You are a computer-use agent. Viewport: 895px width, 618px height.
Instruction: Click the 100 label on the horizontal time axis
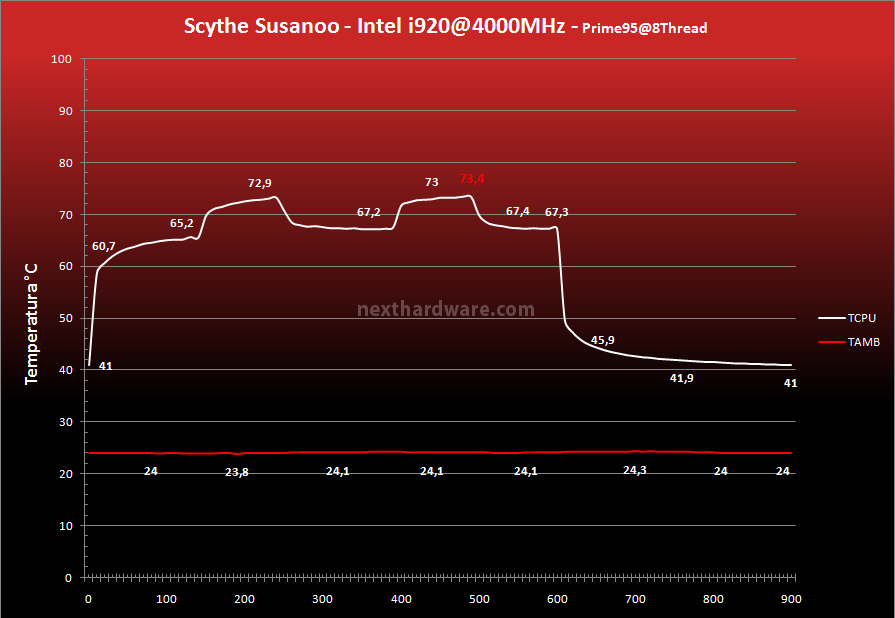pyautogui.click(x=166, y=599)
